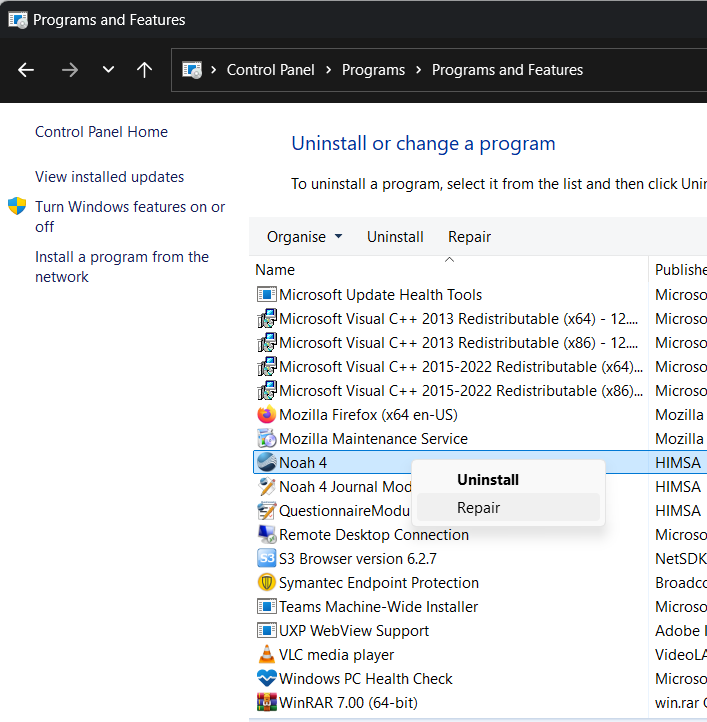Viewport: 707px width, 722px height.
Task: Click the Control Panel icon in address bar
Action: click(192, 70)
